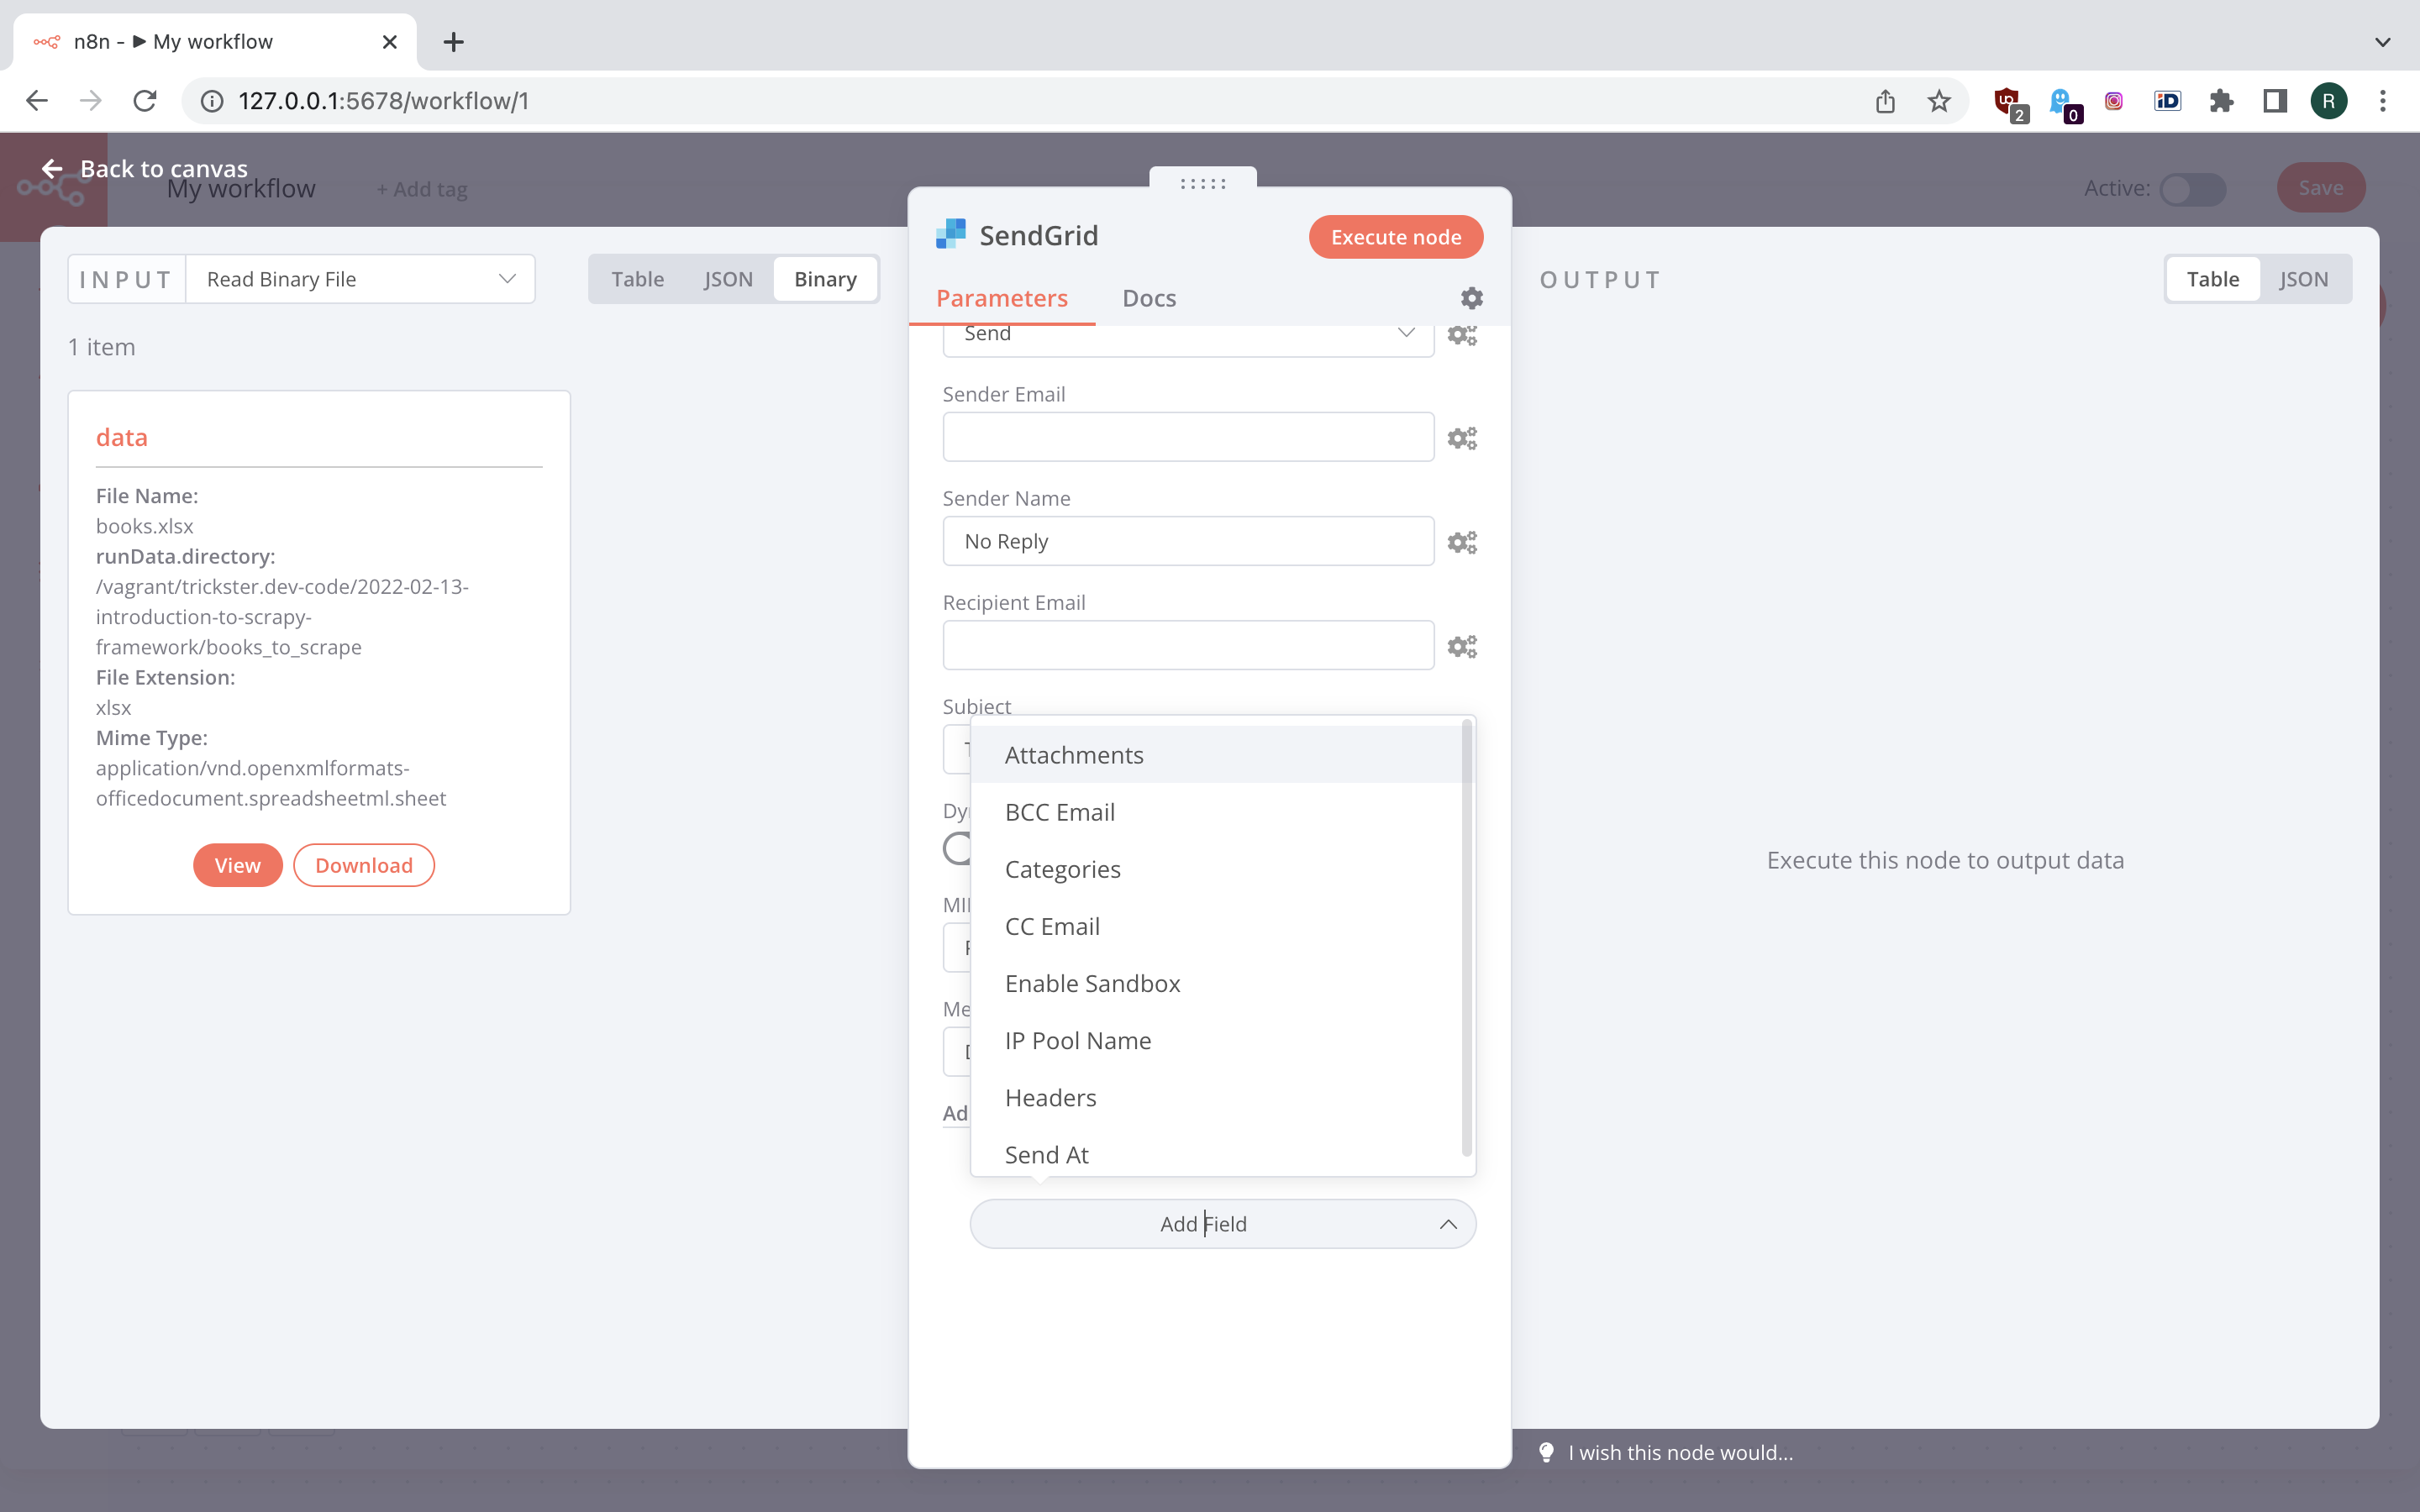Click the Back to canvas arrow
Image resolution: width=2420 pixels, height=1512 pixels.
[52, 169]
